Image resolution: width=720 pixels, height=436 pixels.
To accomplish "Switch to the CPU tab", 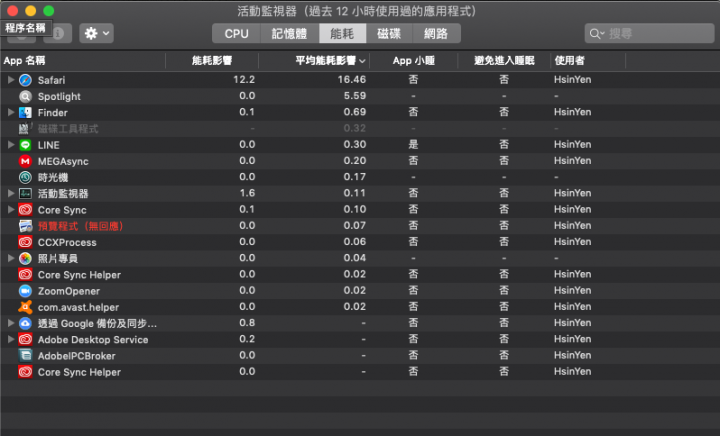I will (236, 34).
